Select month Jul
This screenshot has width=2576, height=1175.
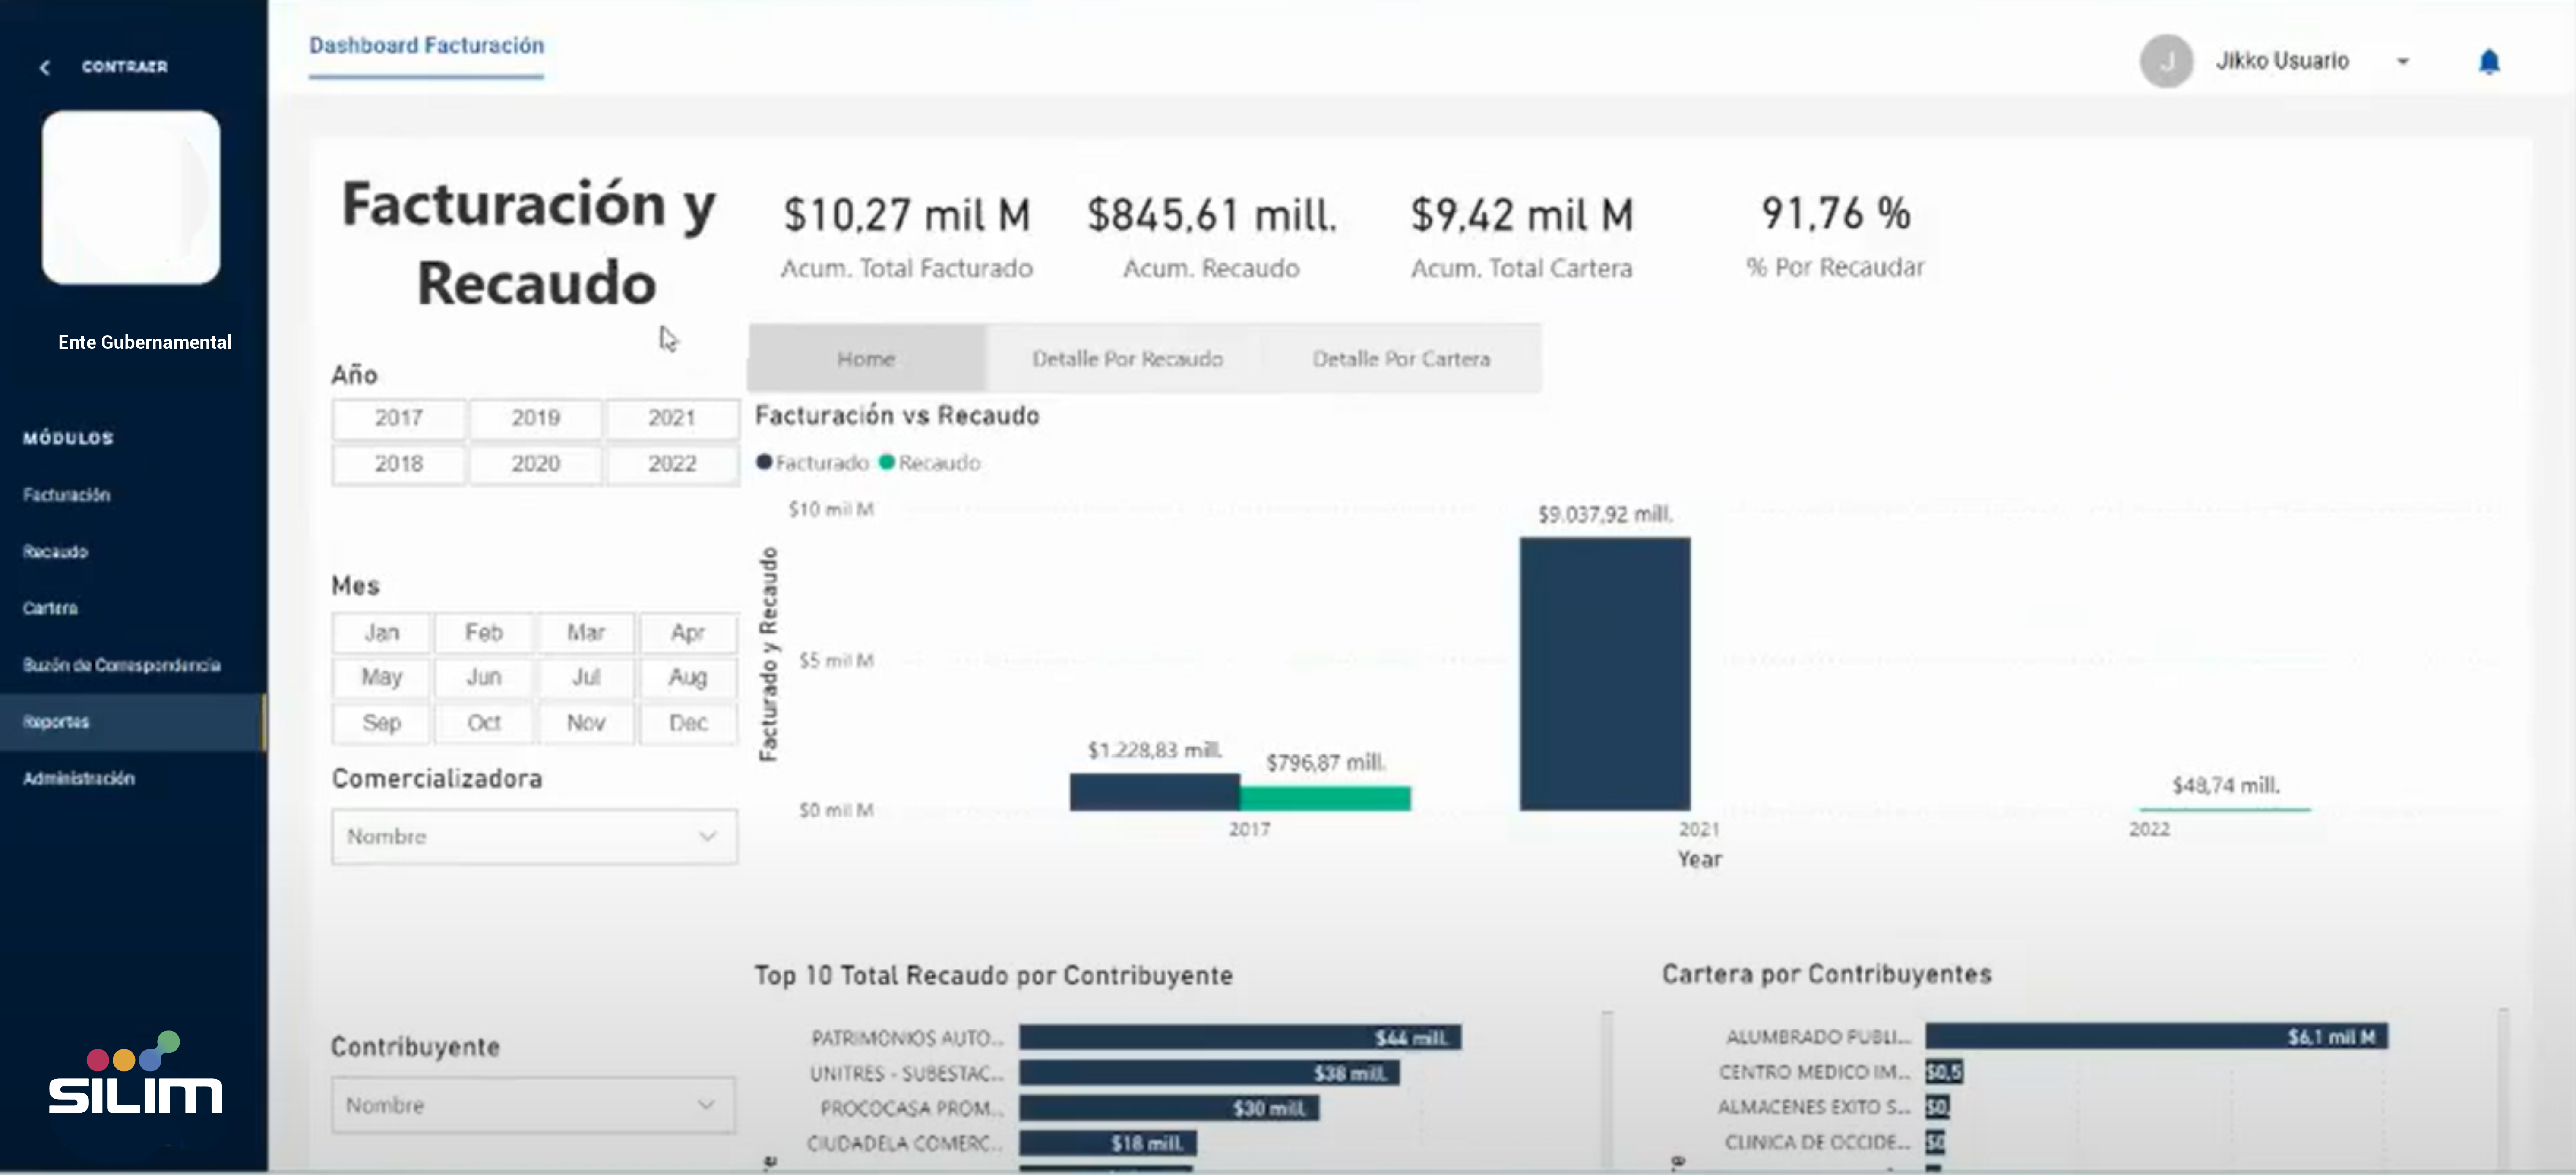coord(586,678)
